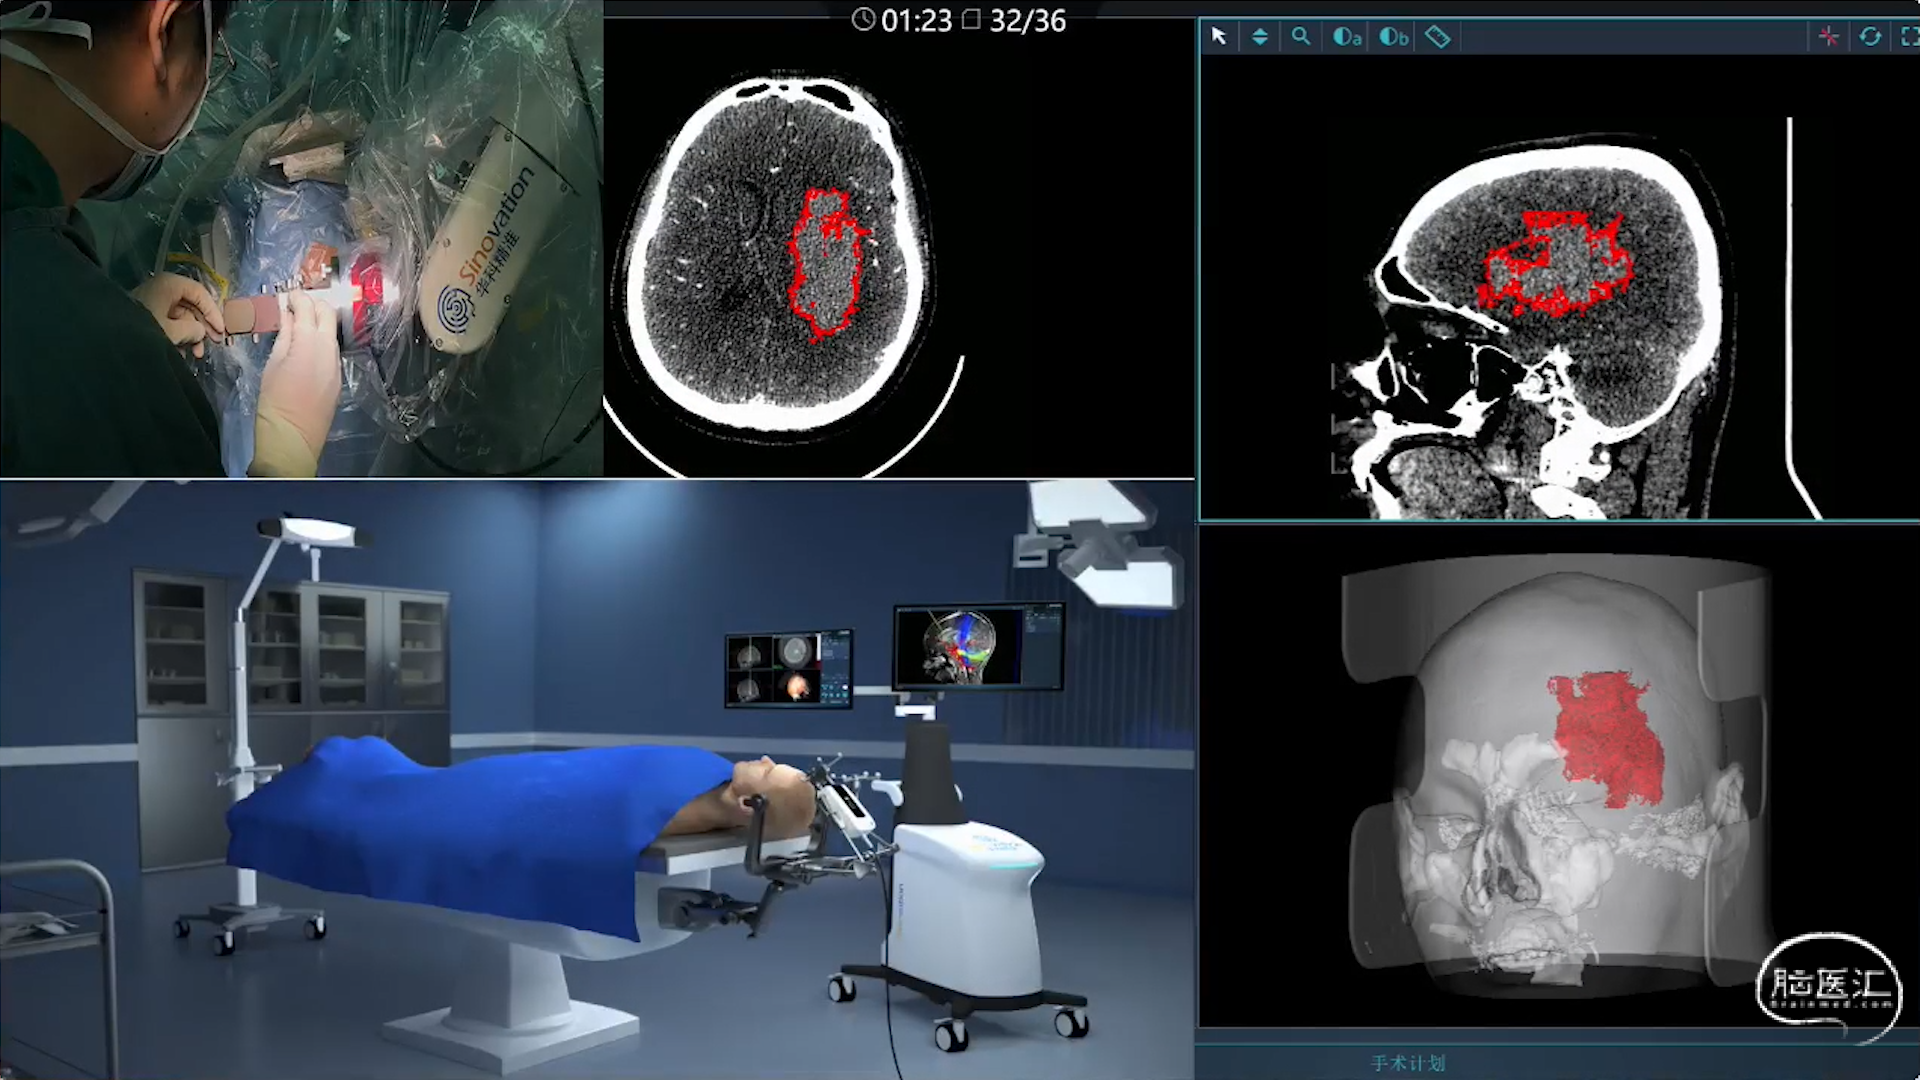
Task: Toggle the red crosshair icon
Action: [x=1829, y=37]
